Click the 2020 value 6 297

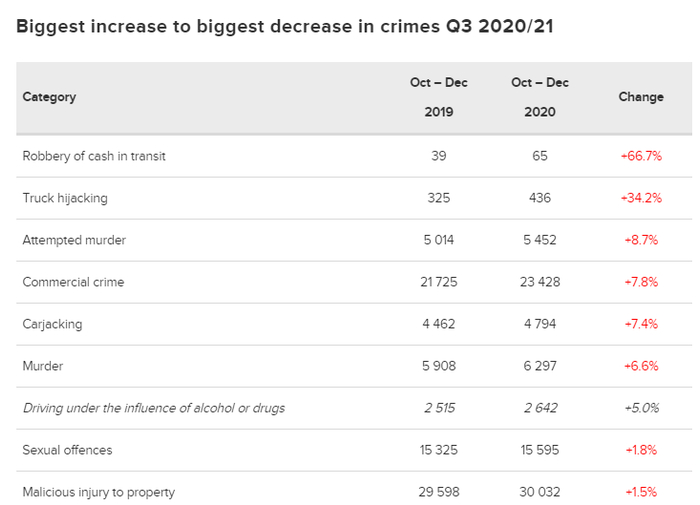539,366
